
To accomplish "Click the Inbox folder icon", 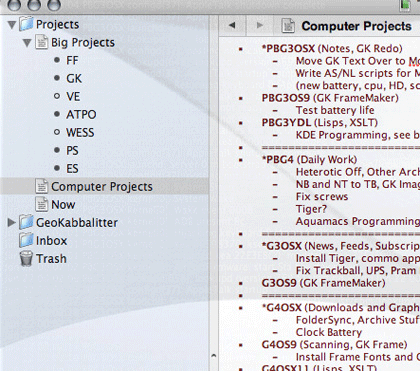I will [26, 240].
